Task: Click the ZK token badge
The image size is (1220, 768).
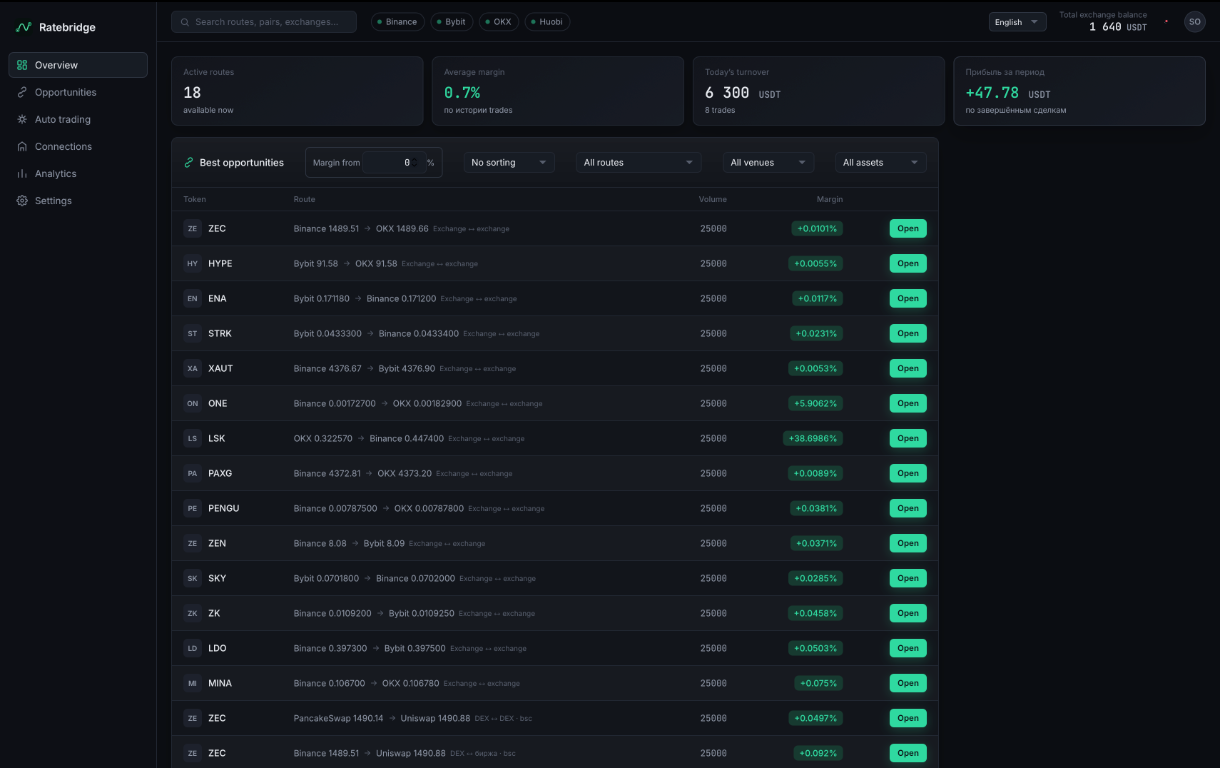Action: click(x=193, y=613)
